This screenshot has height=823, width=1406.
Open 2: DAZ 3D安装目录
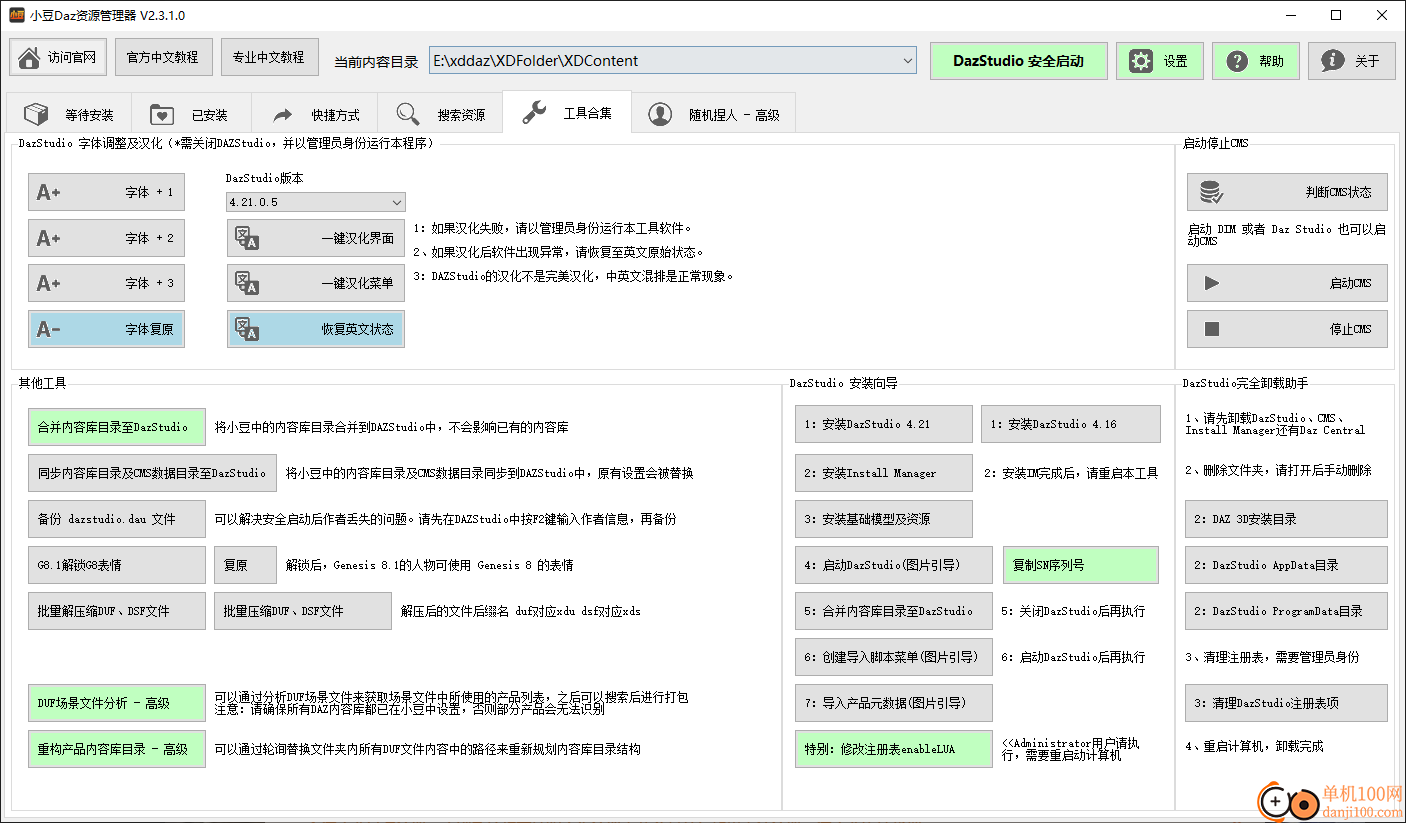pos(1287,519)
